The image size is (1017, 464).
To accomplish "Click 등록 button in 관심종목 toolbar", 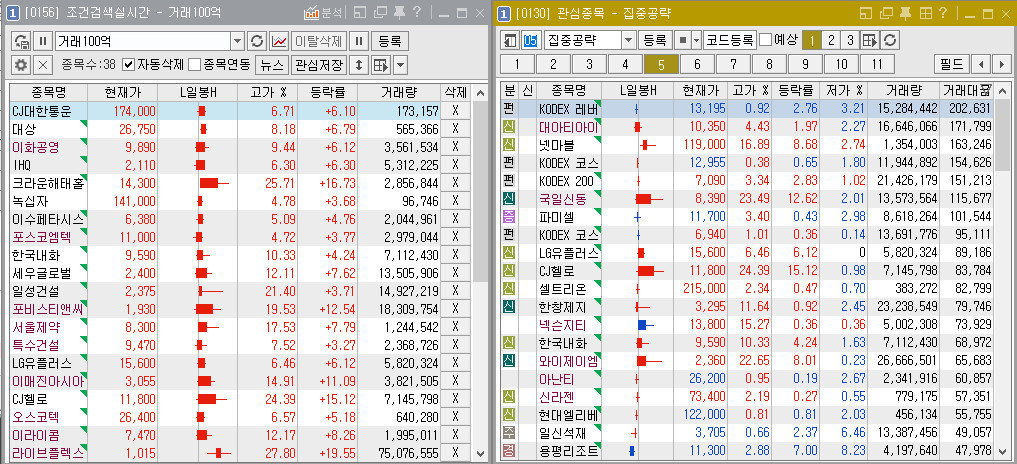I will 655,40.
